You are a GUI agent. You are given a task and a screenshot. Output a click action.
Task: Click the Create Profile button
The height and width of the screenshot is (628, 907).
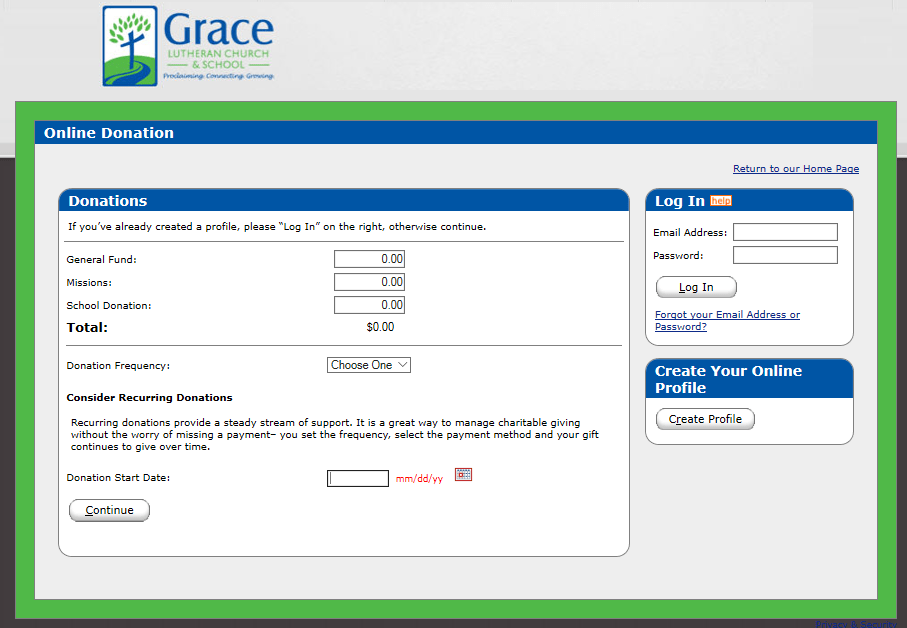[705, 419]
